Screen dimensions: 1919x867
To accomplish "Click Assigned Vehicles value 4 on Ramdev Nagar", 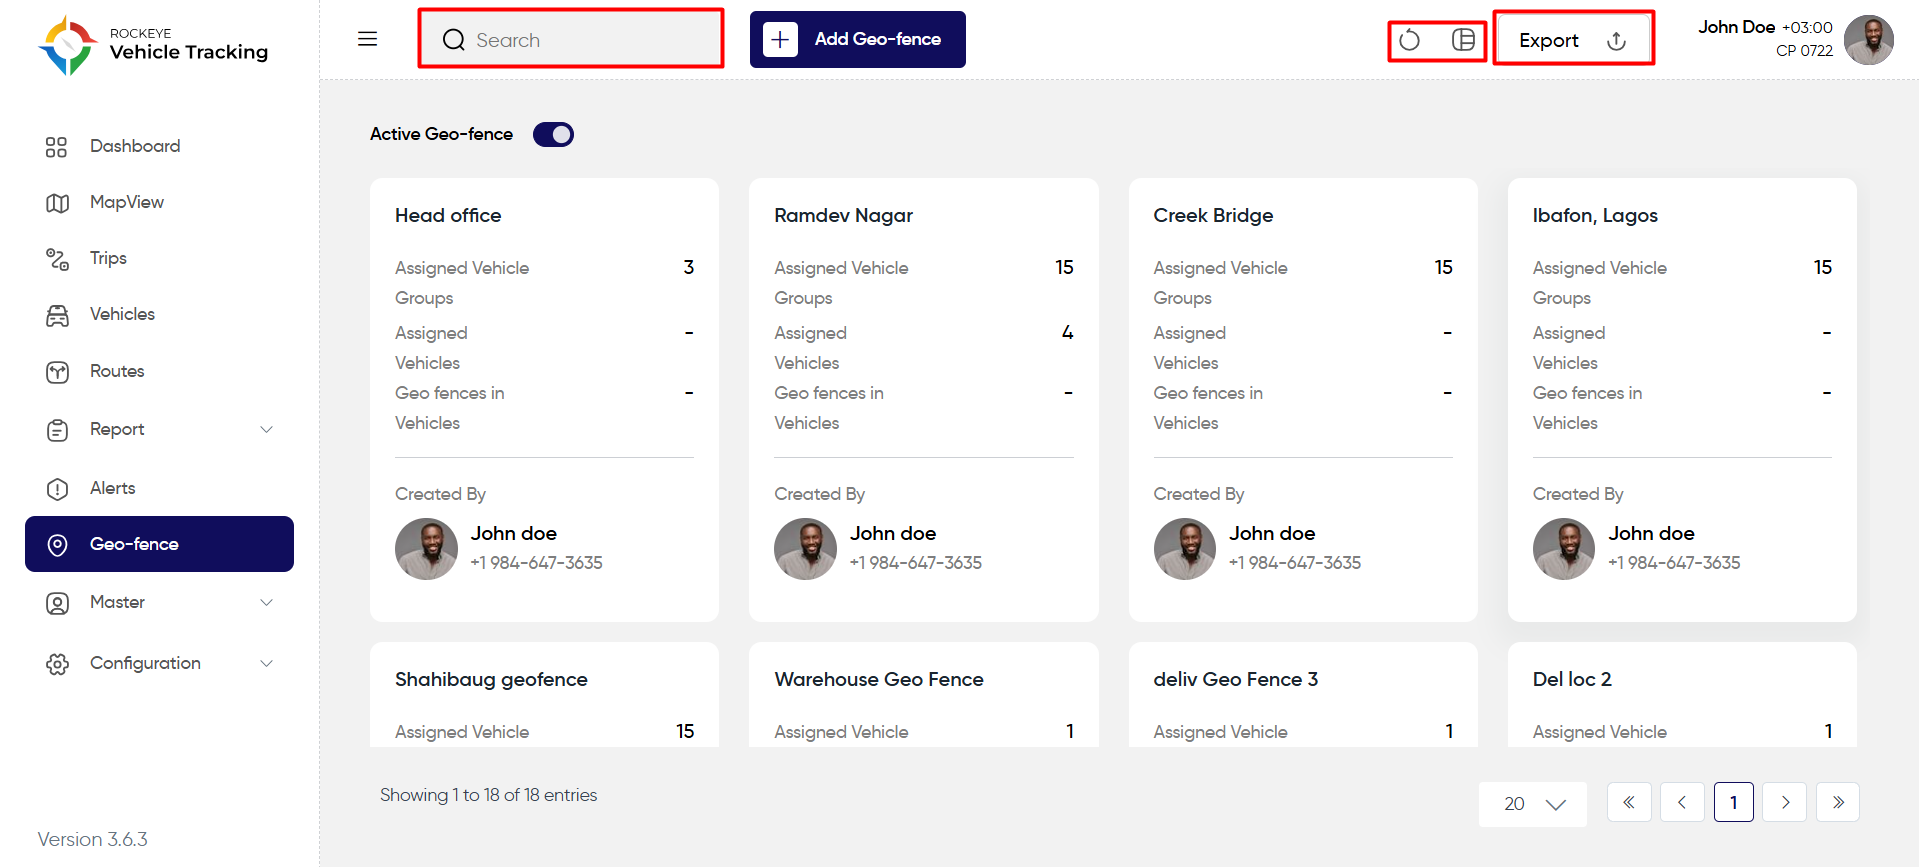I will click(1067, 332).
